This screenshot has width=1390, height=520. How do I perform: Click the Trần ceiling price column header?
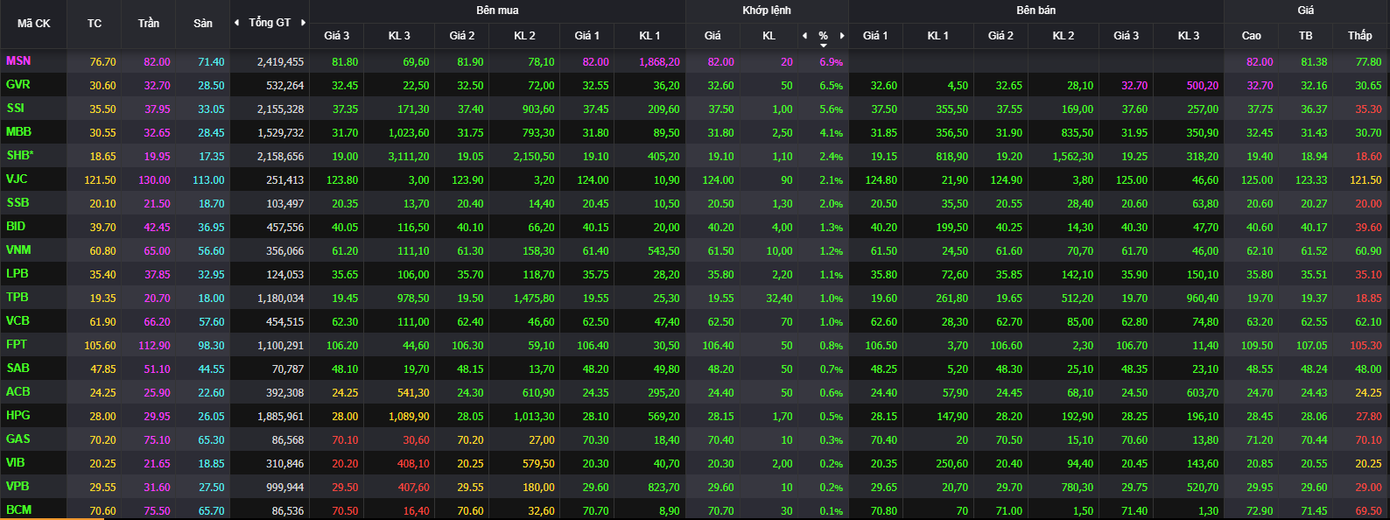[x=148, y=23]
